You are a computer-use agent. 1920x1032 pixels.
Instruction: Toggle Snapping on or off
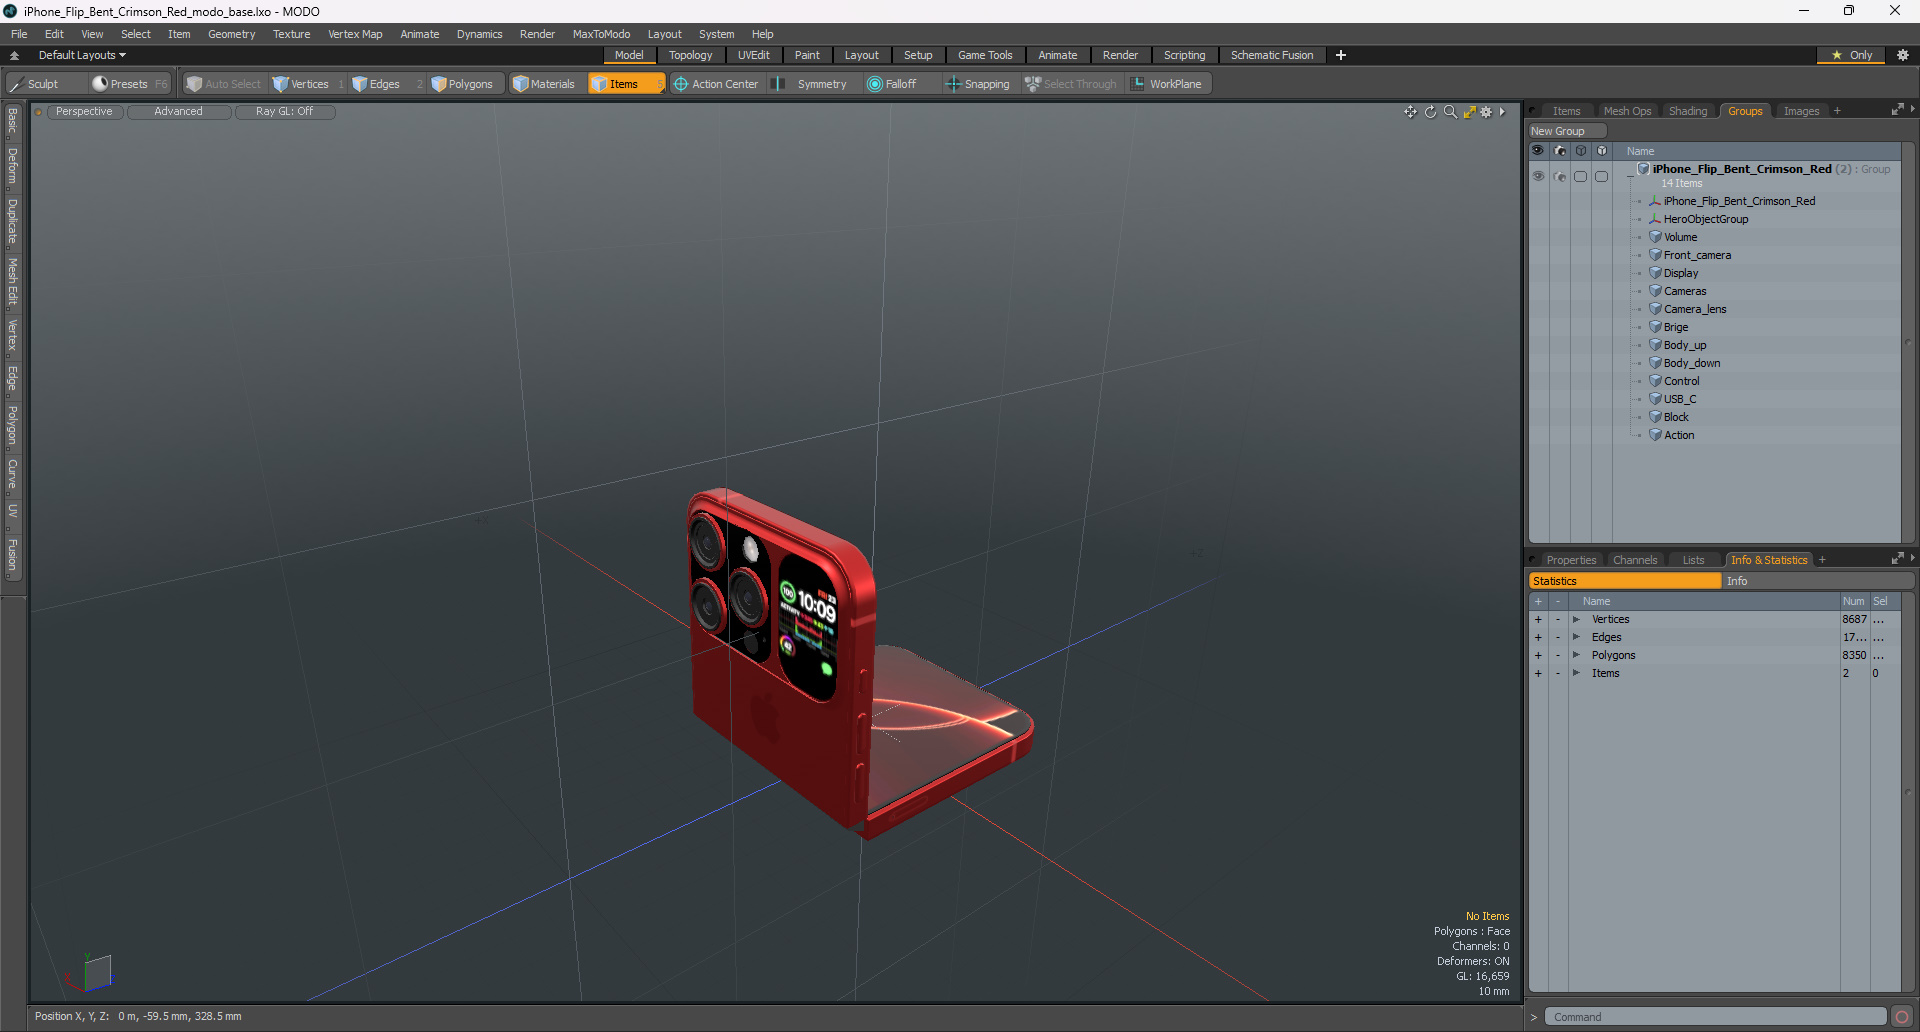[978, 84]
